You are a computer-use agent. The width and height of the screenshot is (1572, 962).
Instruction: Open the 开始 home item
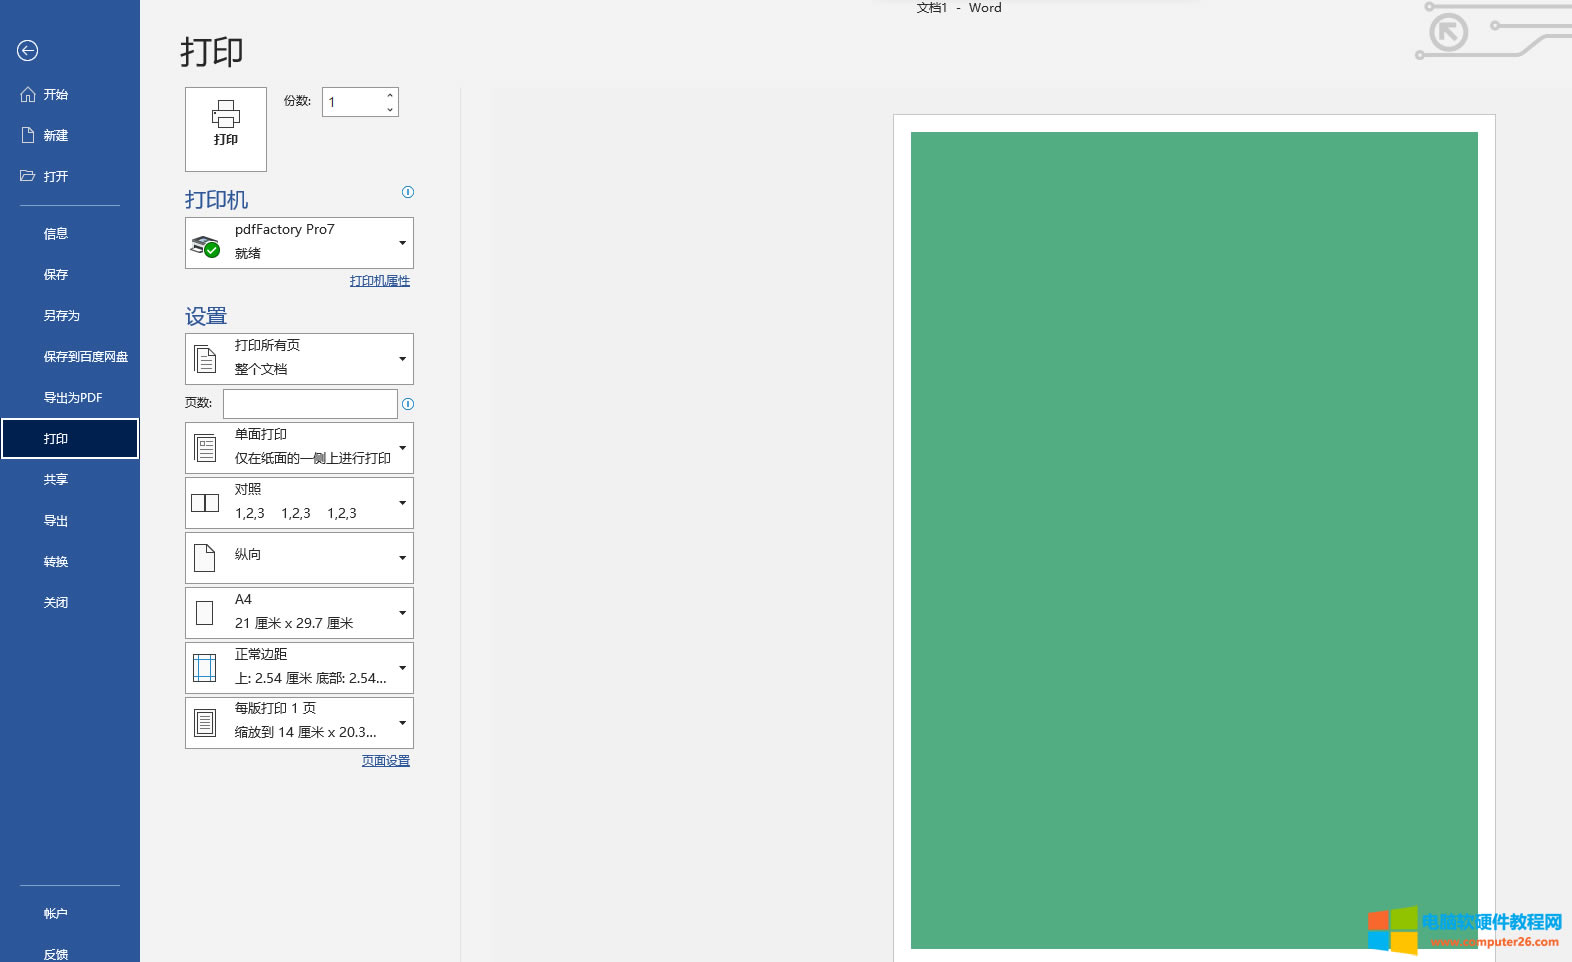click(x=56, y=95)
